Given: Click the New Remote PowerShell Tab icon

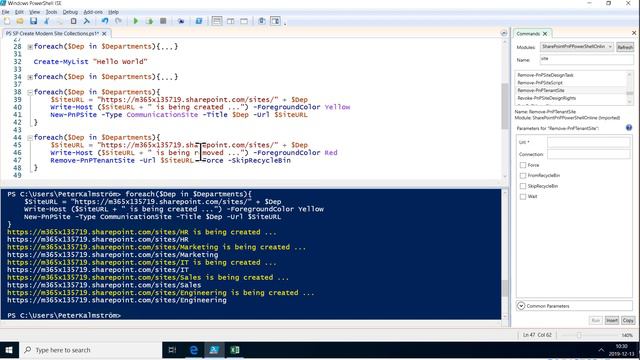Looking at the screenshot, I should (x=181, y=21).
